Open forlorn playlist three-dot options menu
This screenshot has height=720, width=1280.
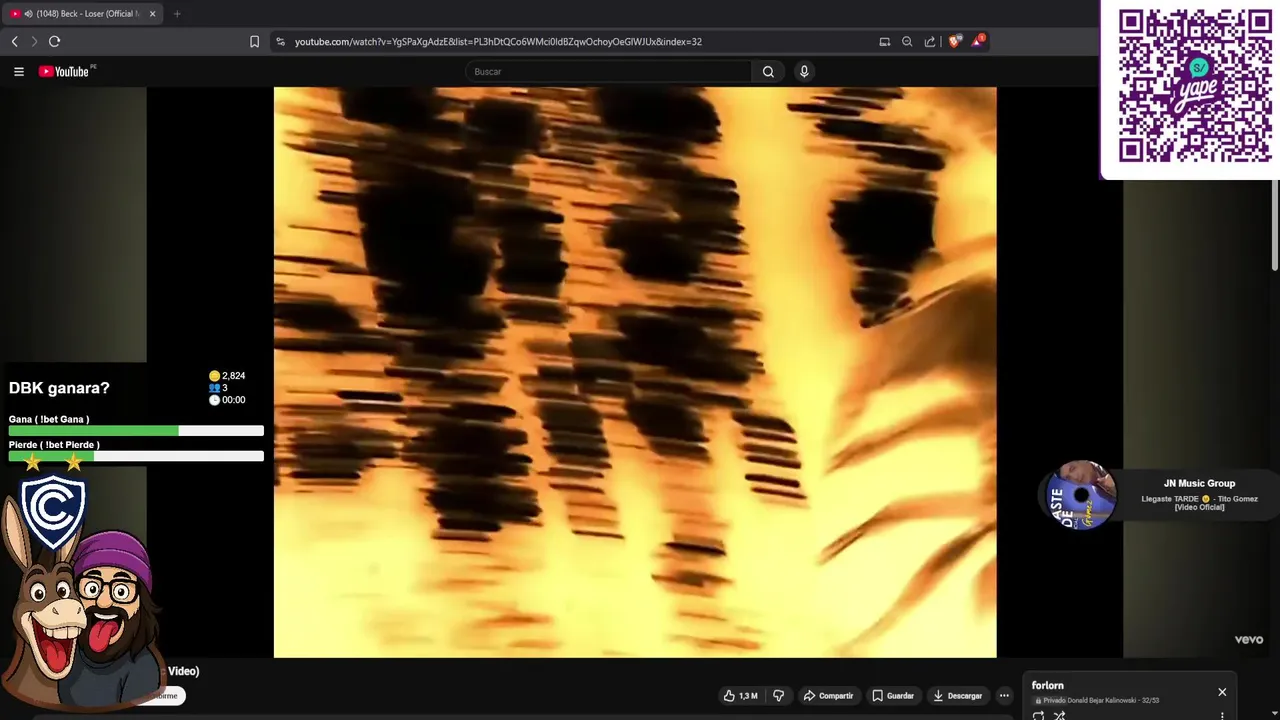click(x=1222, y=716)
